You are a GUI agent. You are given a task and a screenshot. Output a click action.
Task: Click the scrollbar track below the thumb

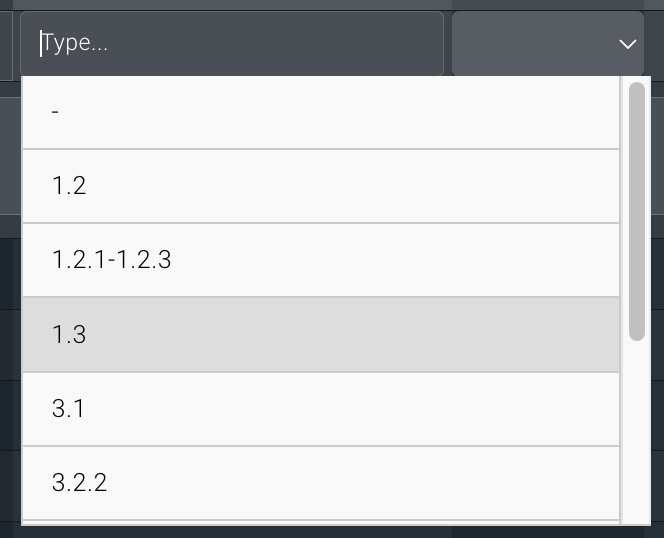pyautogui.click(x=637, y=430)
